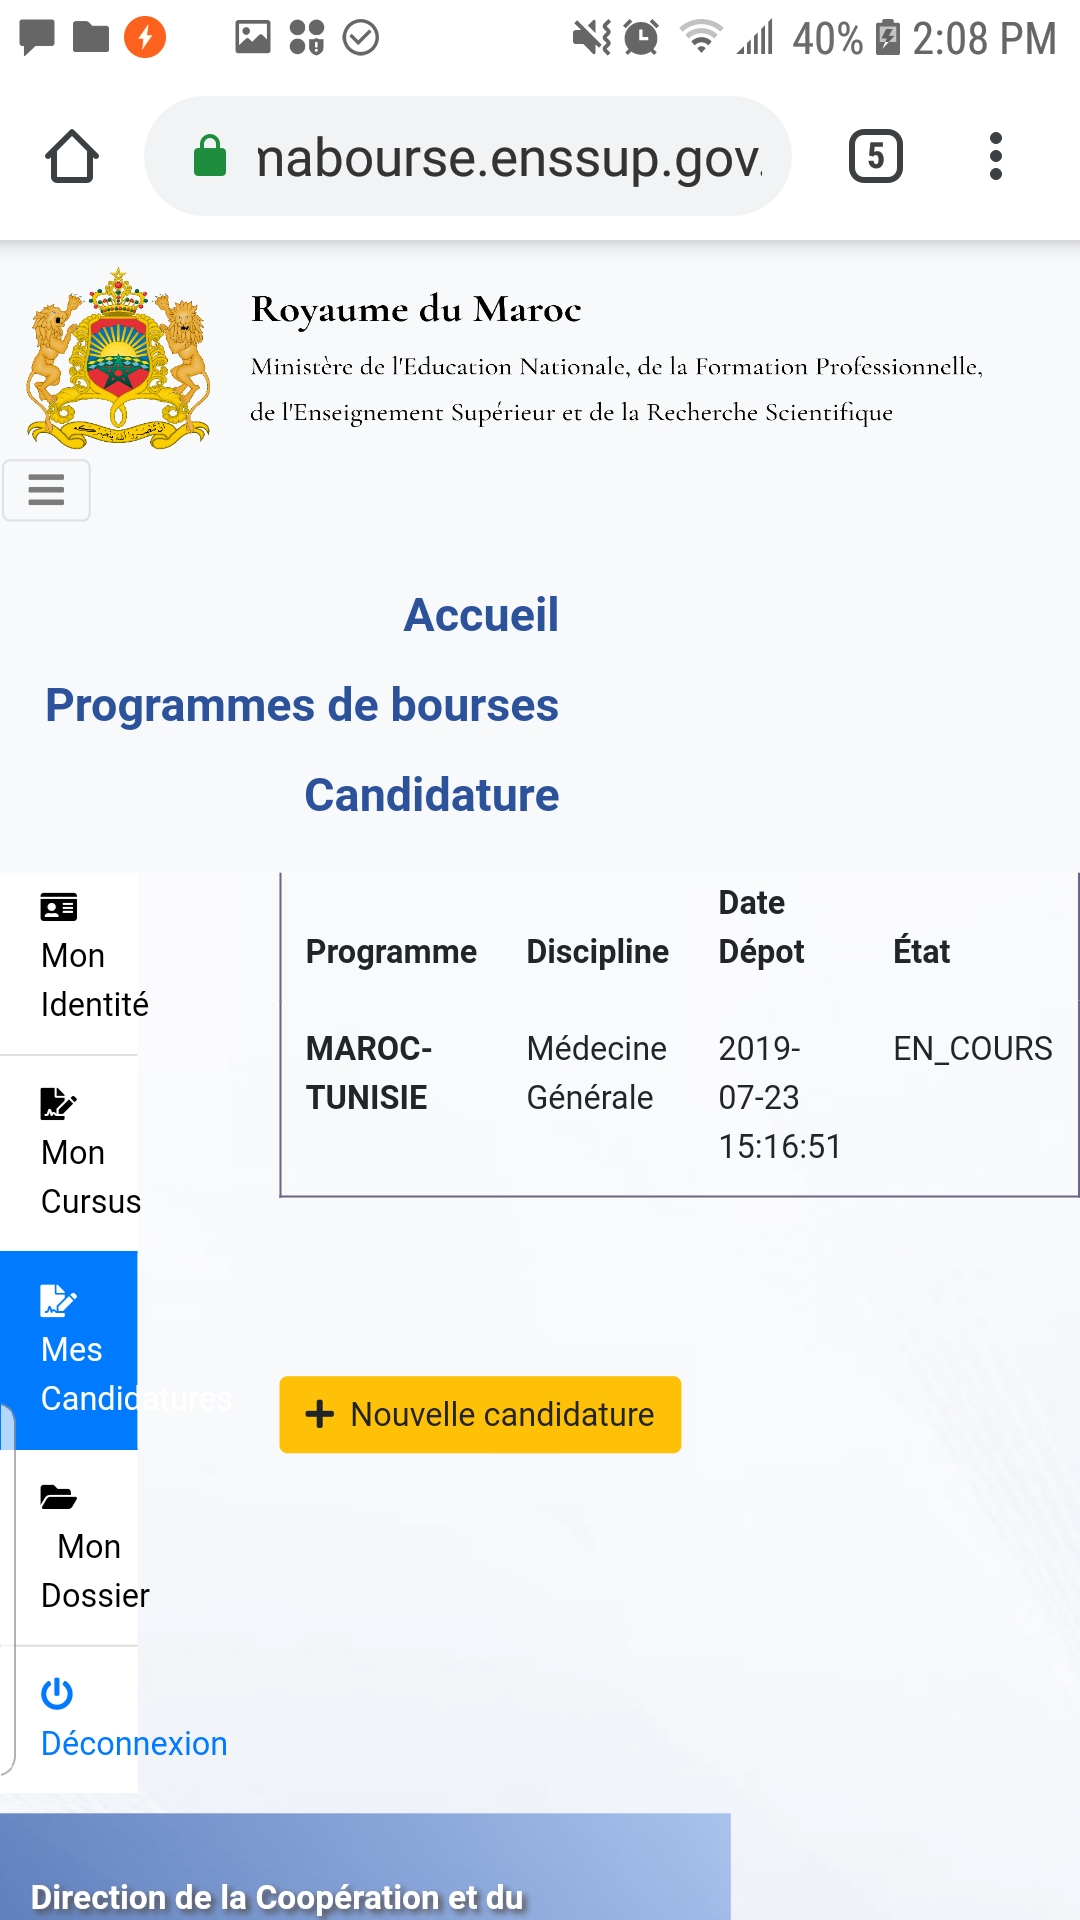Open the Chrome three-dot overflow menu
This screenshot has width=1080, height=1920.
click(x=995, y=157)
